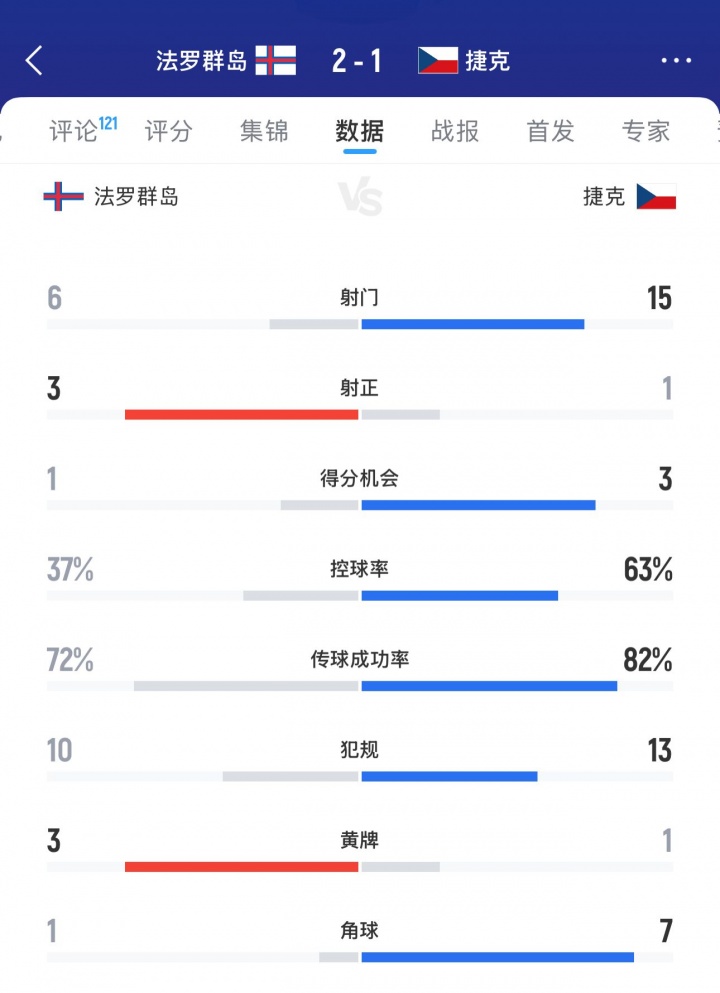Viewport: 720px width, 993px height.
Task: Tap the Czech flag in header
Action: 438,60
